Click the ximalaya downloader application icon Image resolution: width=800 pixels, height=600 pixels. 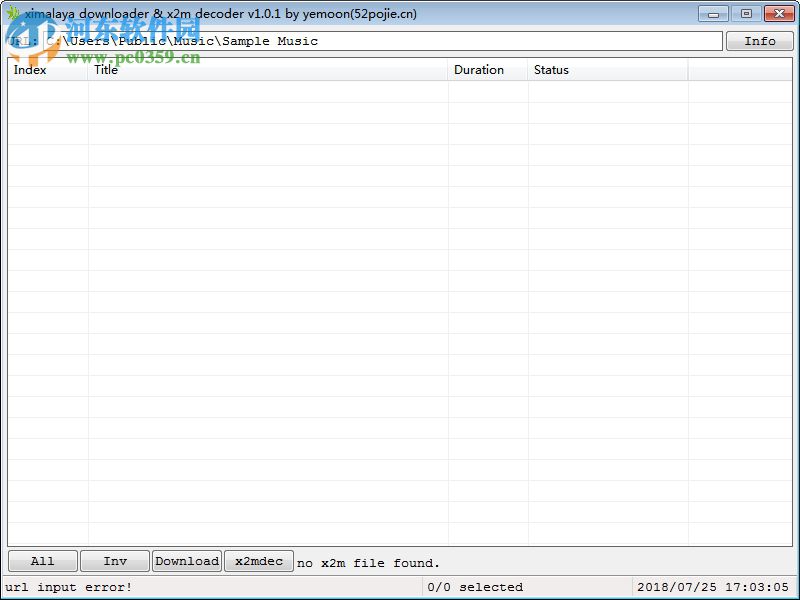[13, 13]
